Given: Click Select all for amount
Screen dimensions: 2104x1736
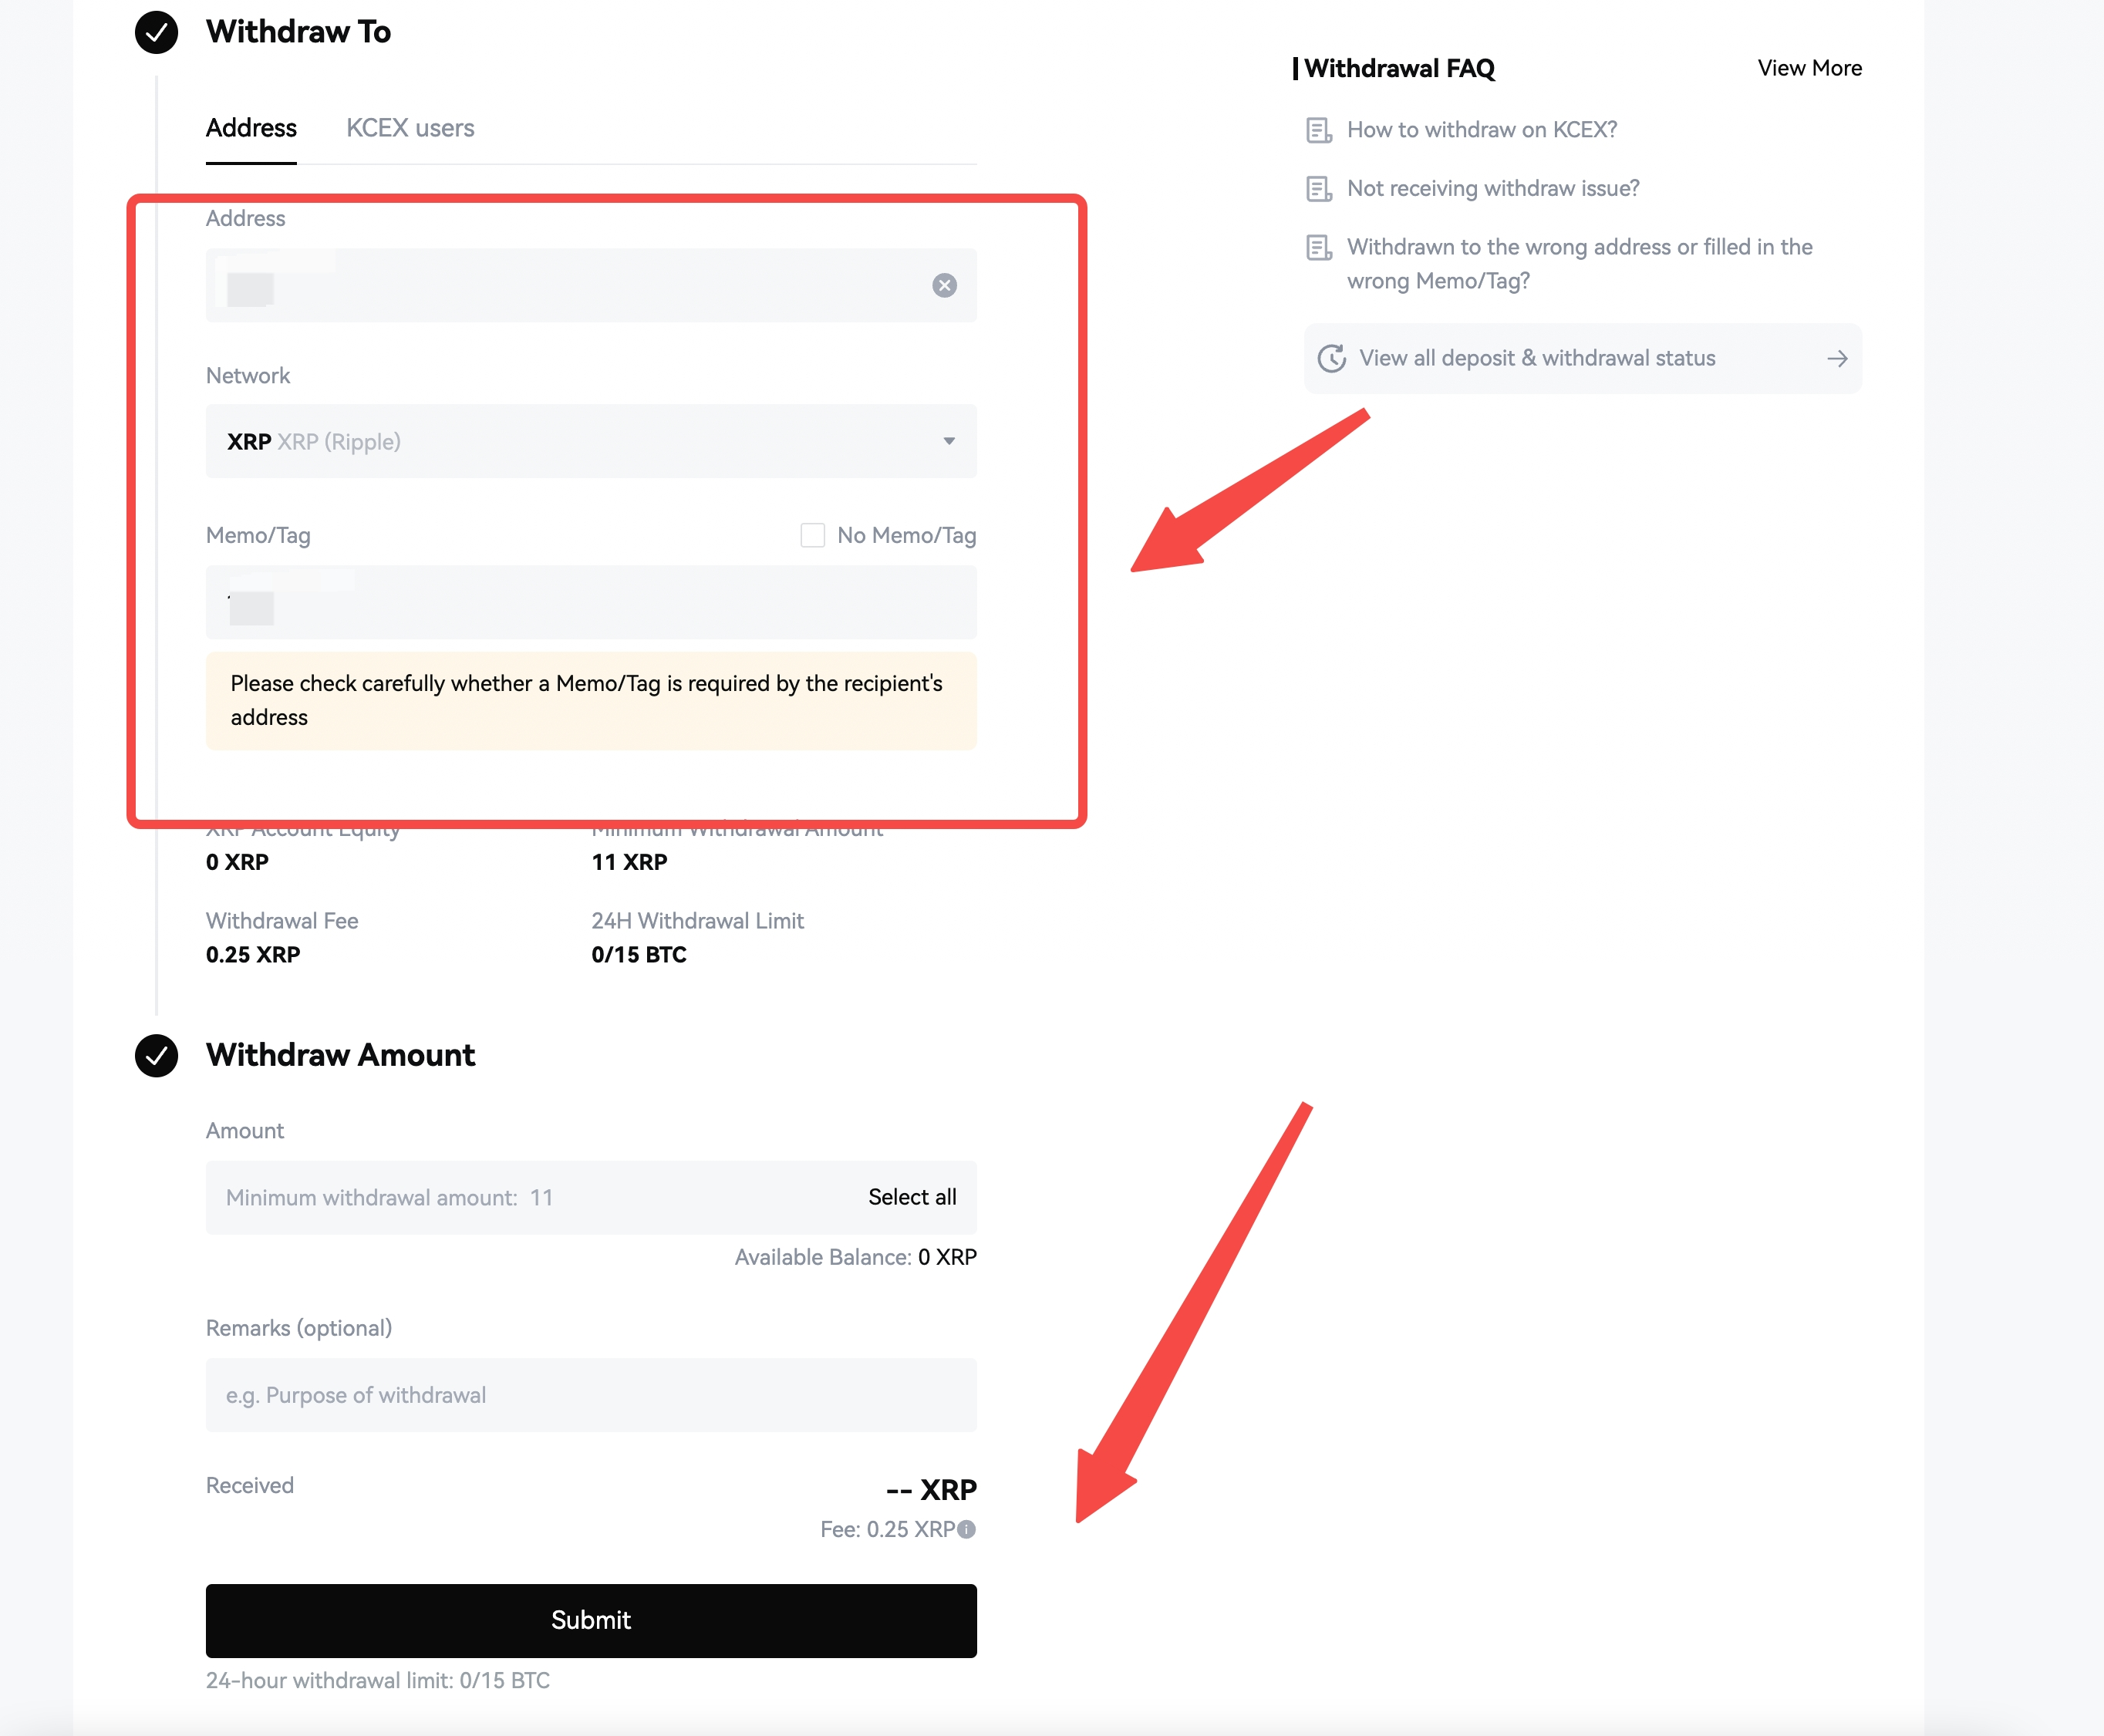Looking at the screenshot, I should (x=912, y=1197).
